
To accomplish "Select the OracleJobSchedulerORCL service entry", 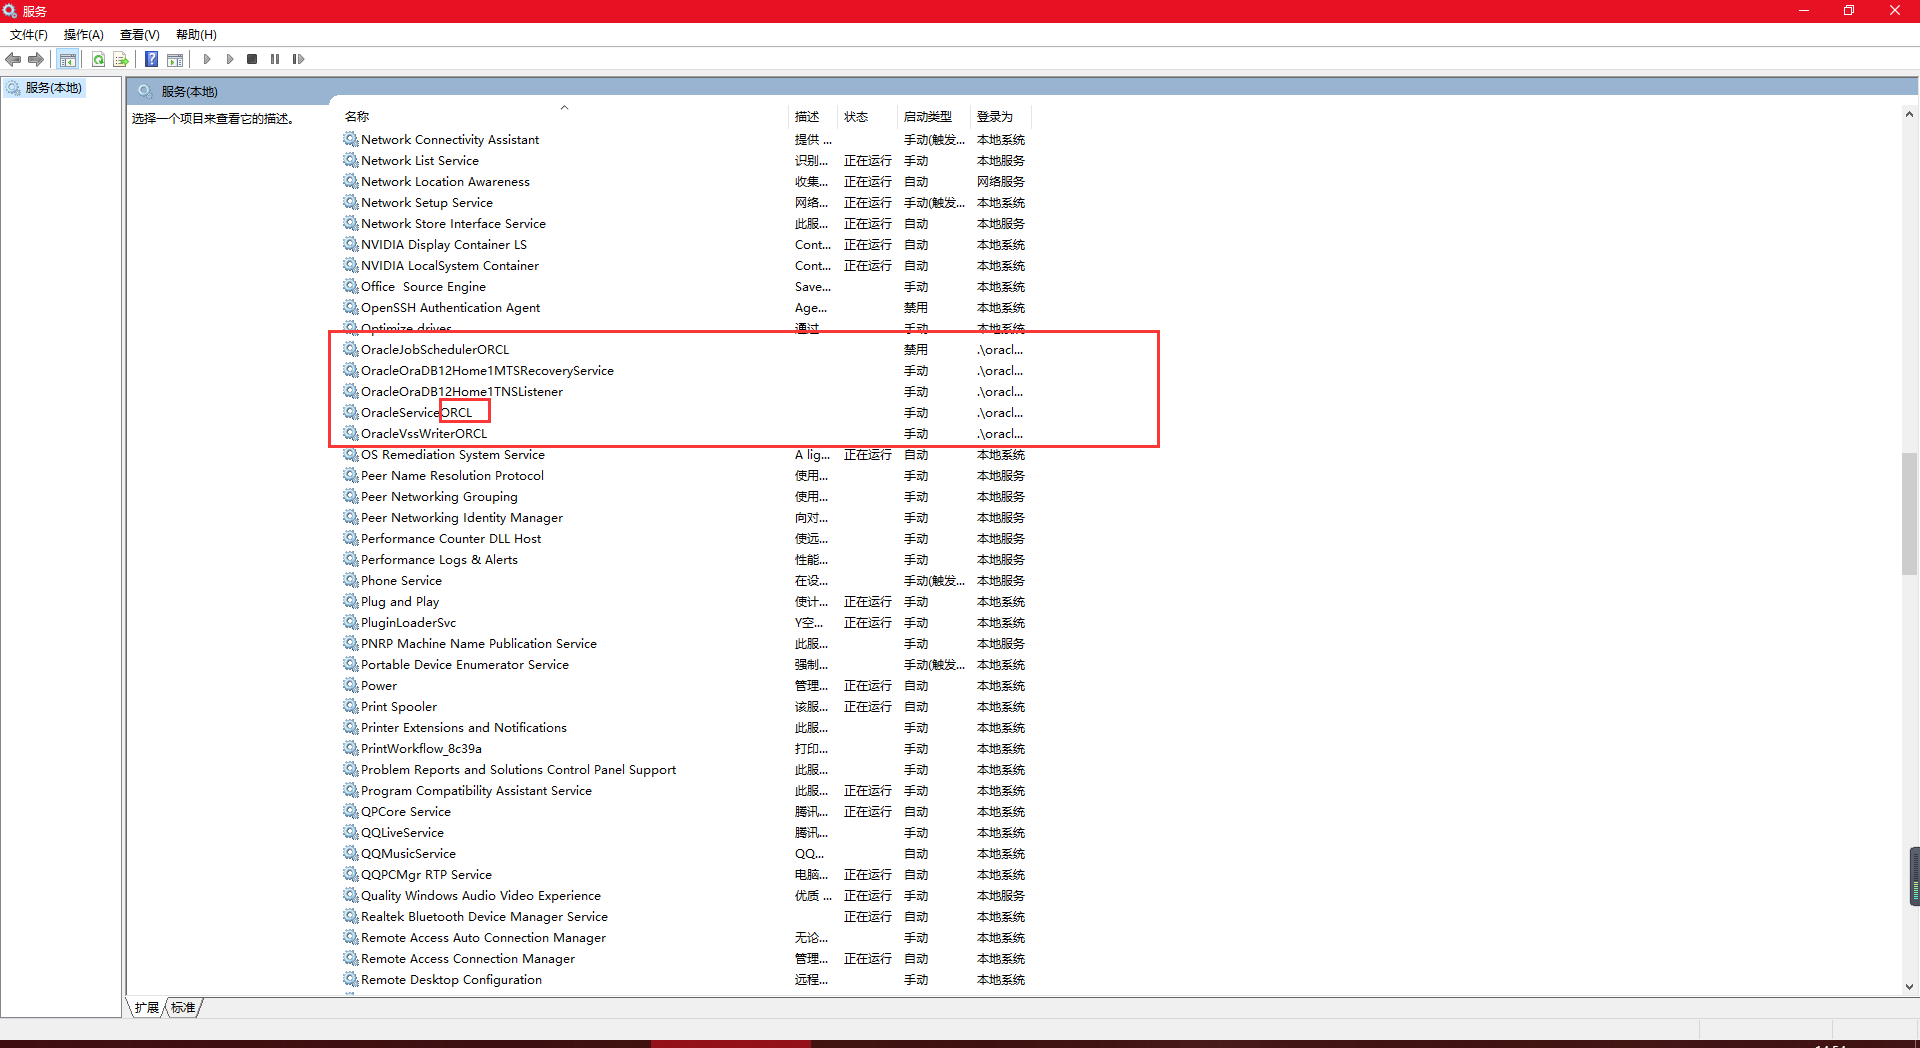I will [x=434, y=349].
